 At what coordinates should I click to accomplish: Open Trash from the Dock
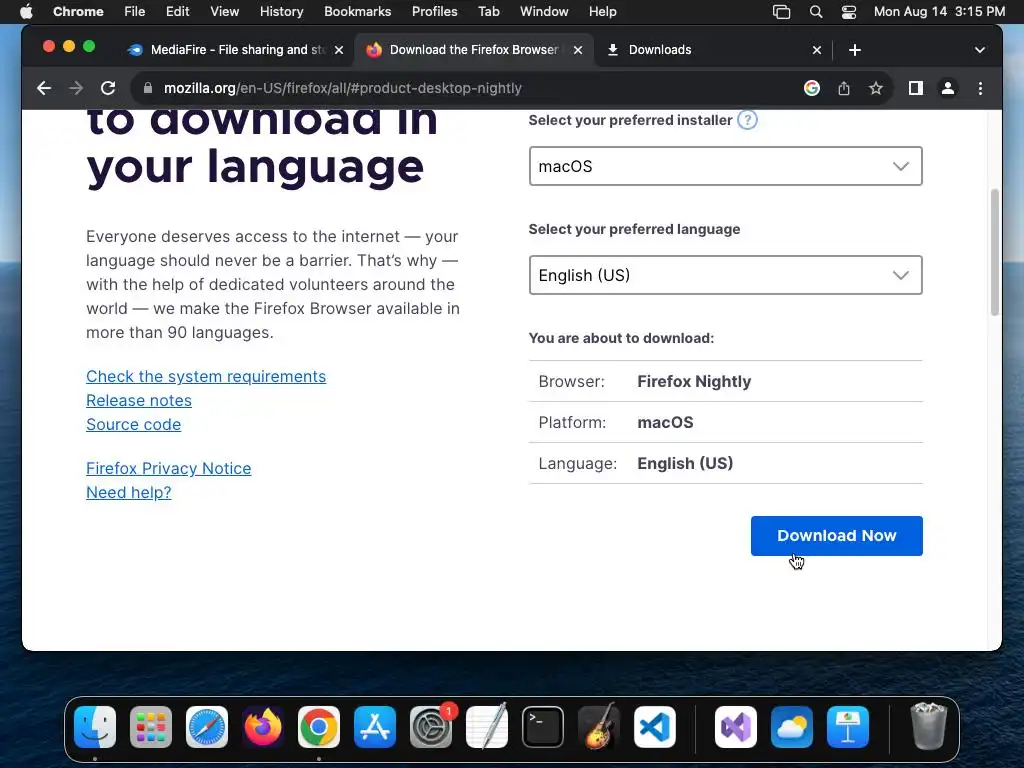coord(928,726)
